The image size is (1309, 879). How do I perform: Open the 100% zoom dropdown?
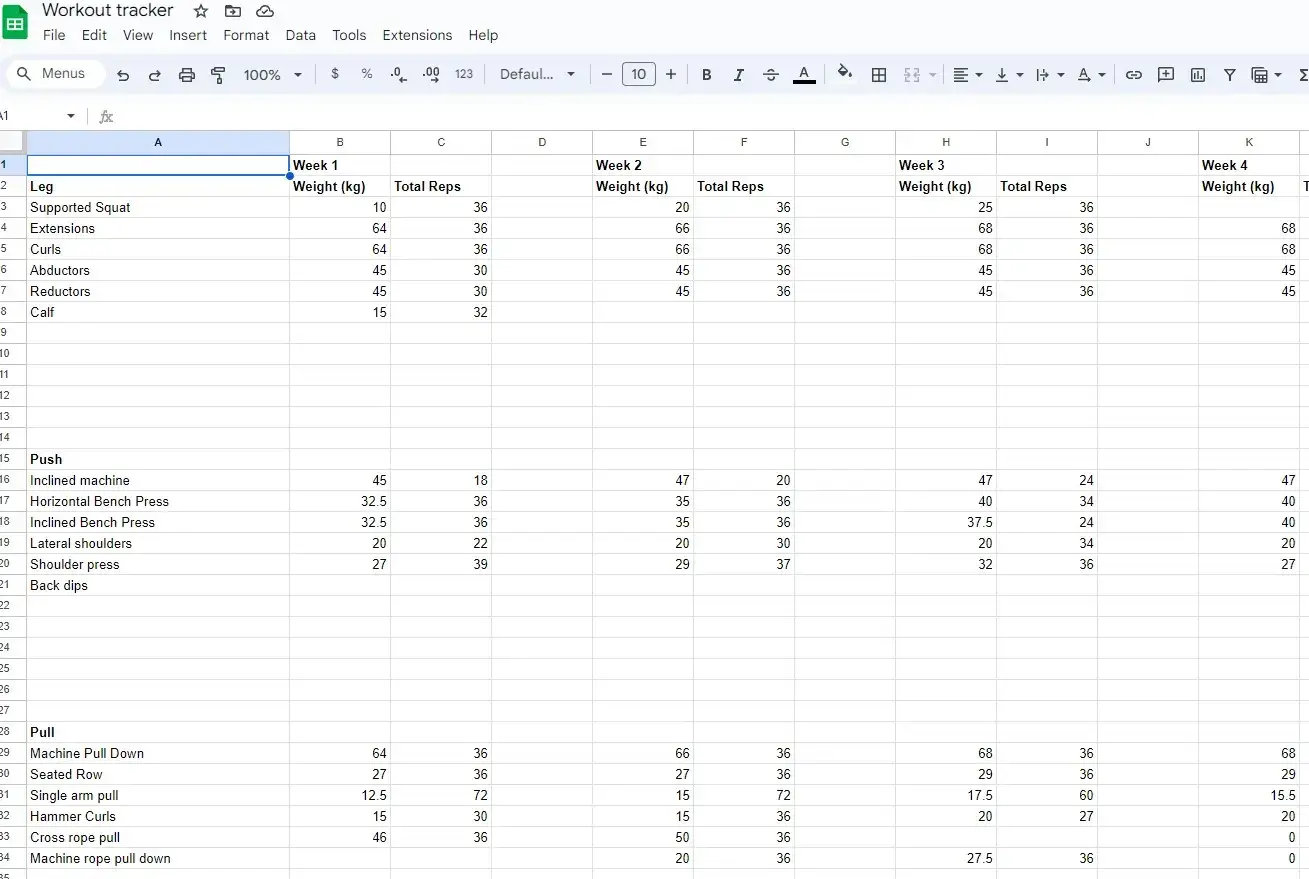(x=272, y=75)
